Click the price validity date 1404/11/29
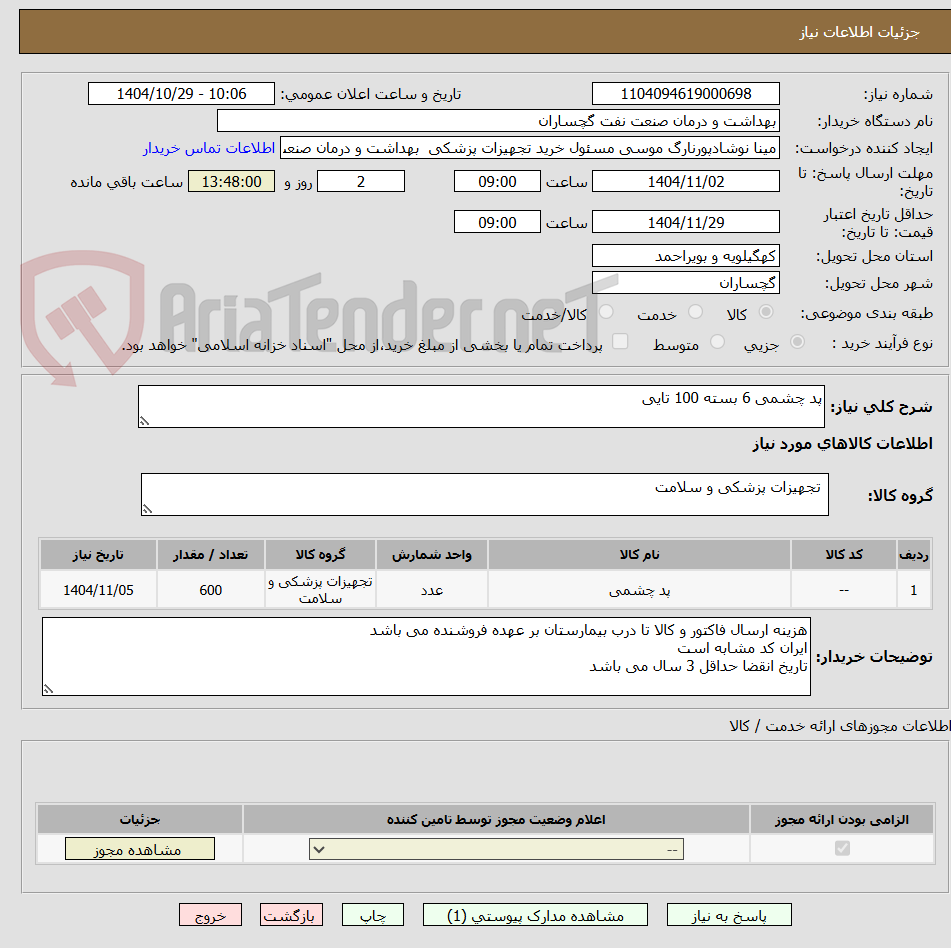951x948 pixels. point(685,222)
